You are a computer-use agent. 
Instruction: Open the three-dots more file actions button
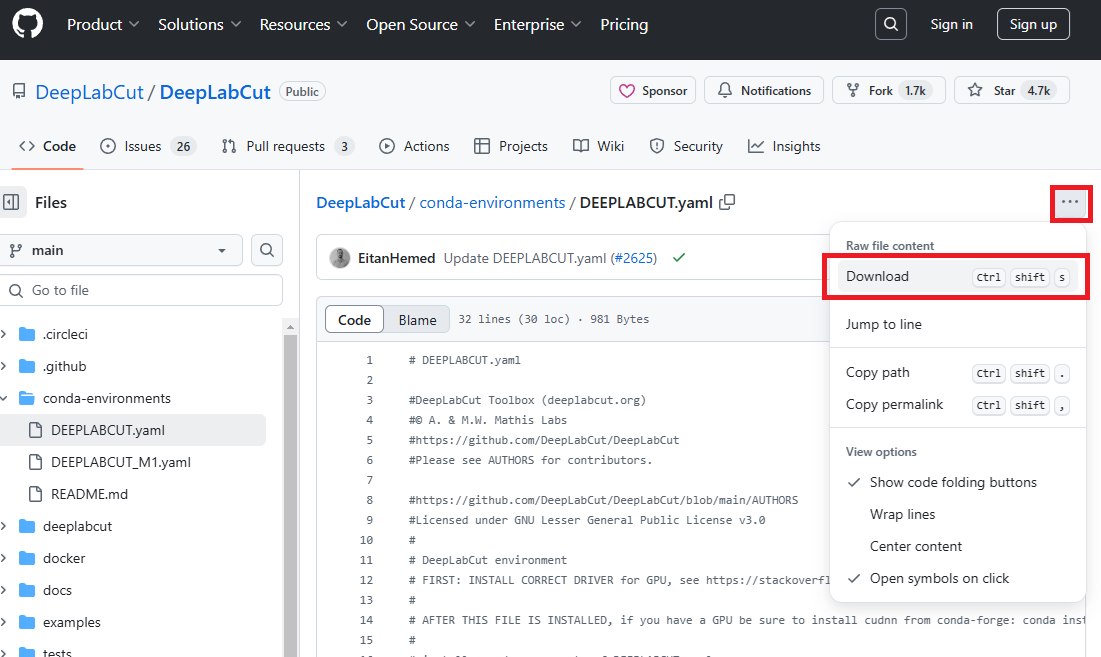click(1070, 202)
